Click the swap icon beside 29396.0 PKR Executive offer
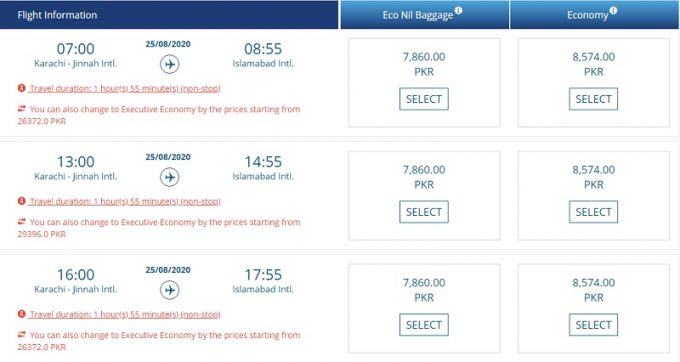This screenshot has height=362, width=680. click(22, 222)
